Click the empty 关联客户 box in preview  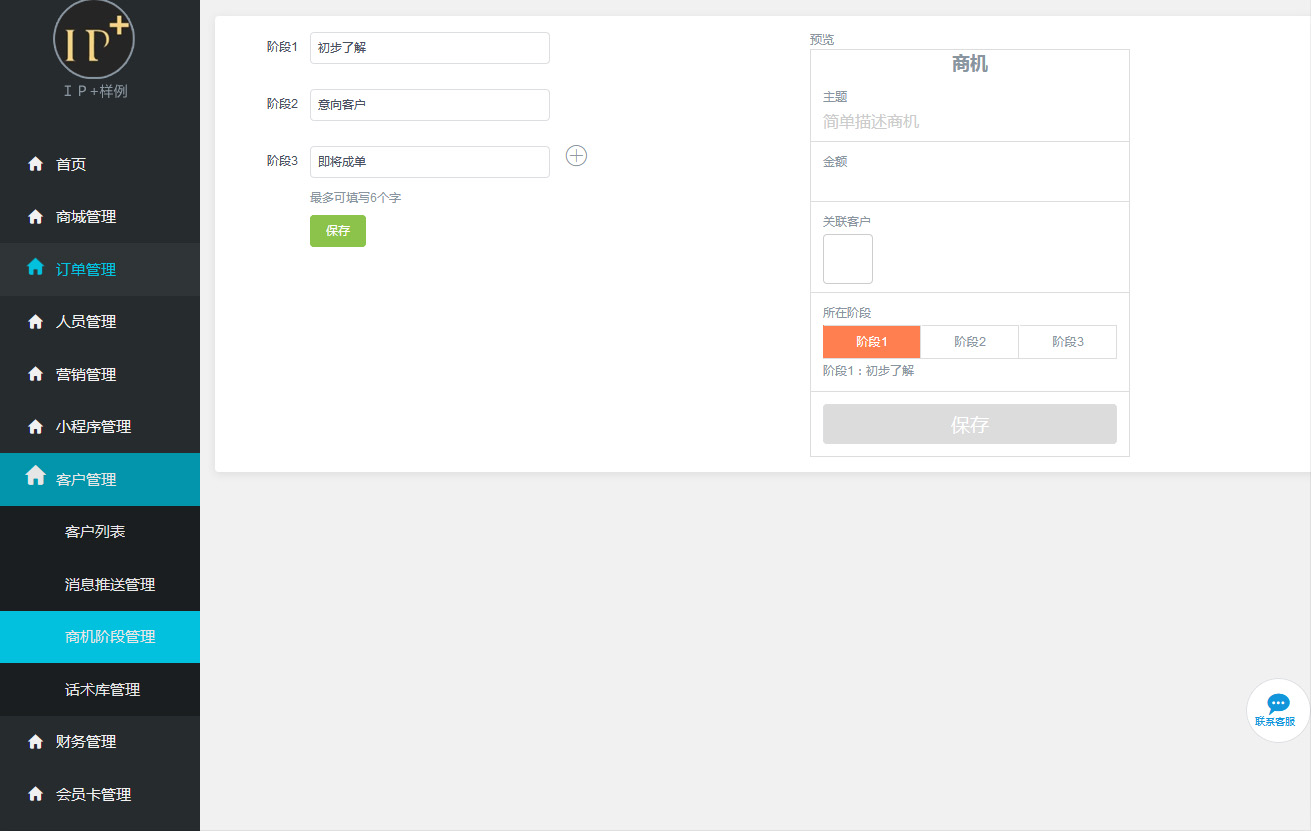847,259
